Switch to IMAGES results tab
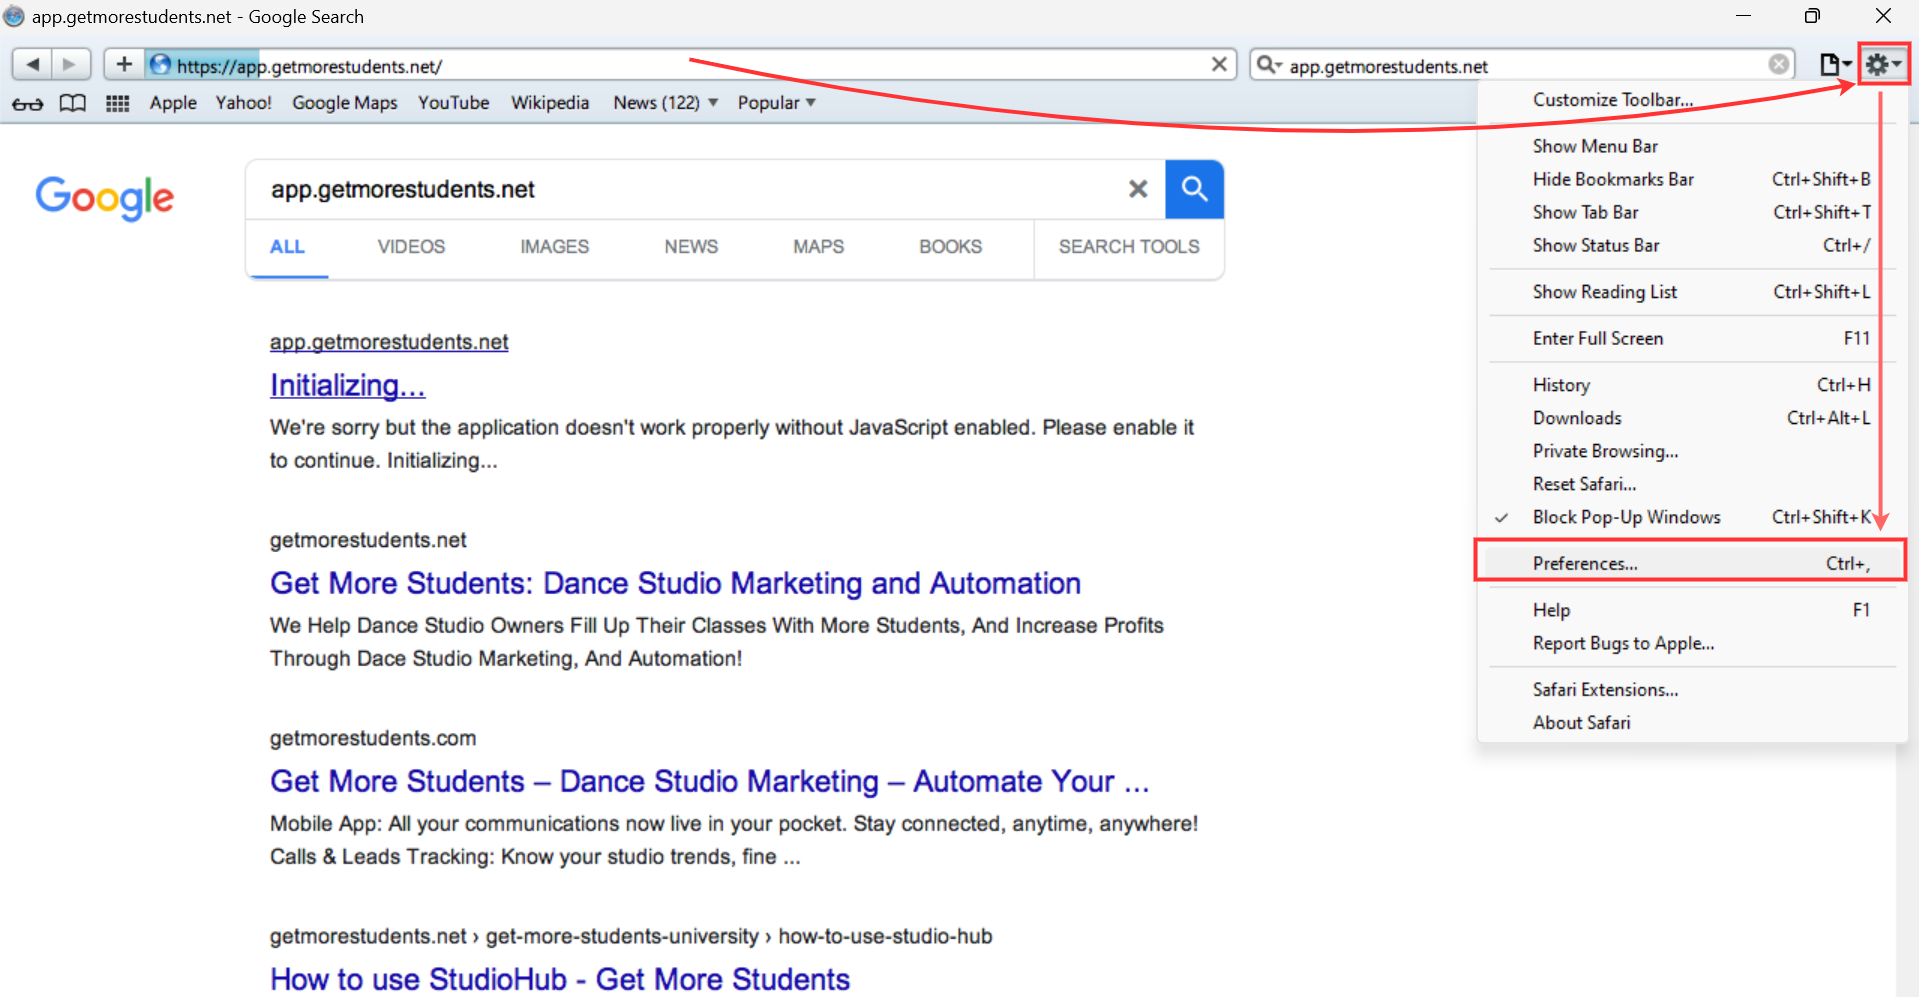Screen dimensions: 1920x999 click(x=554, y=247)
